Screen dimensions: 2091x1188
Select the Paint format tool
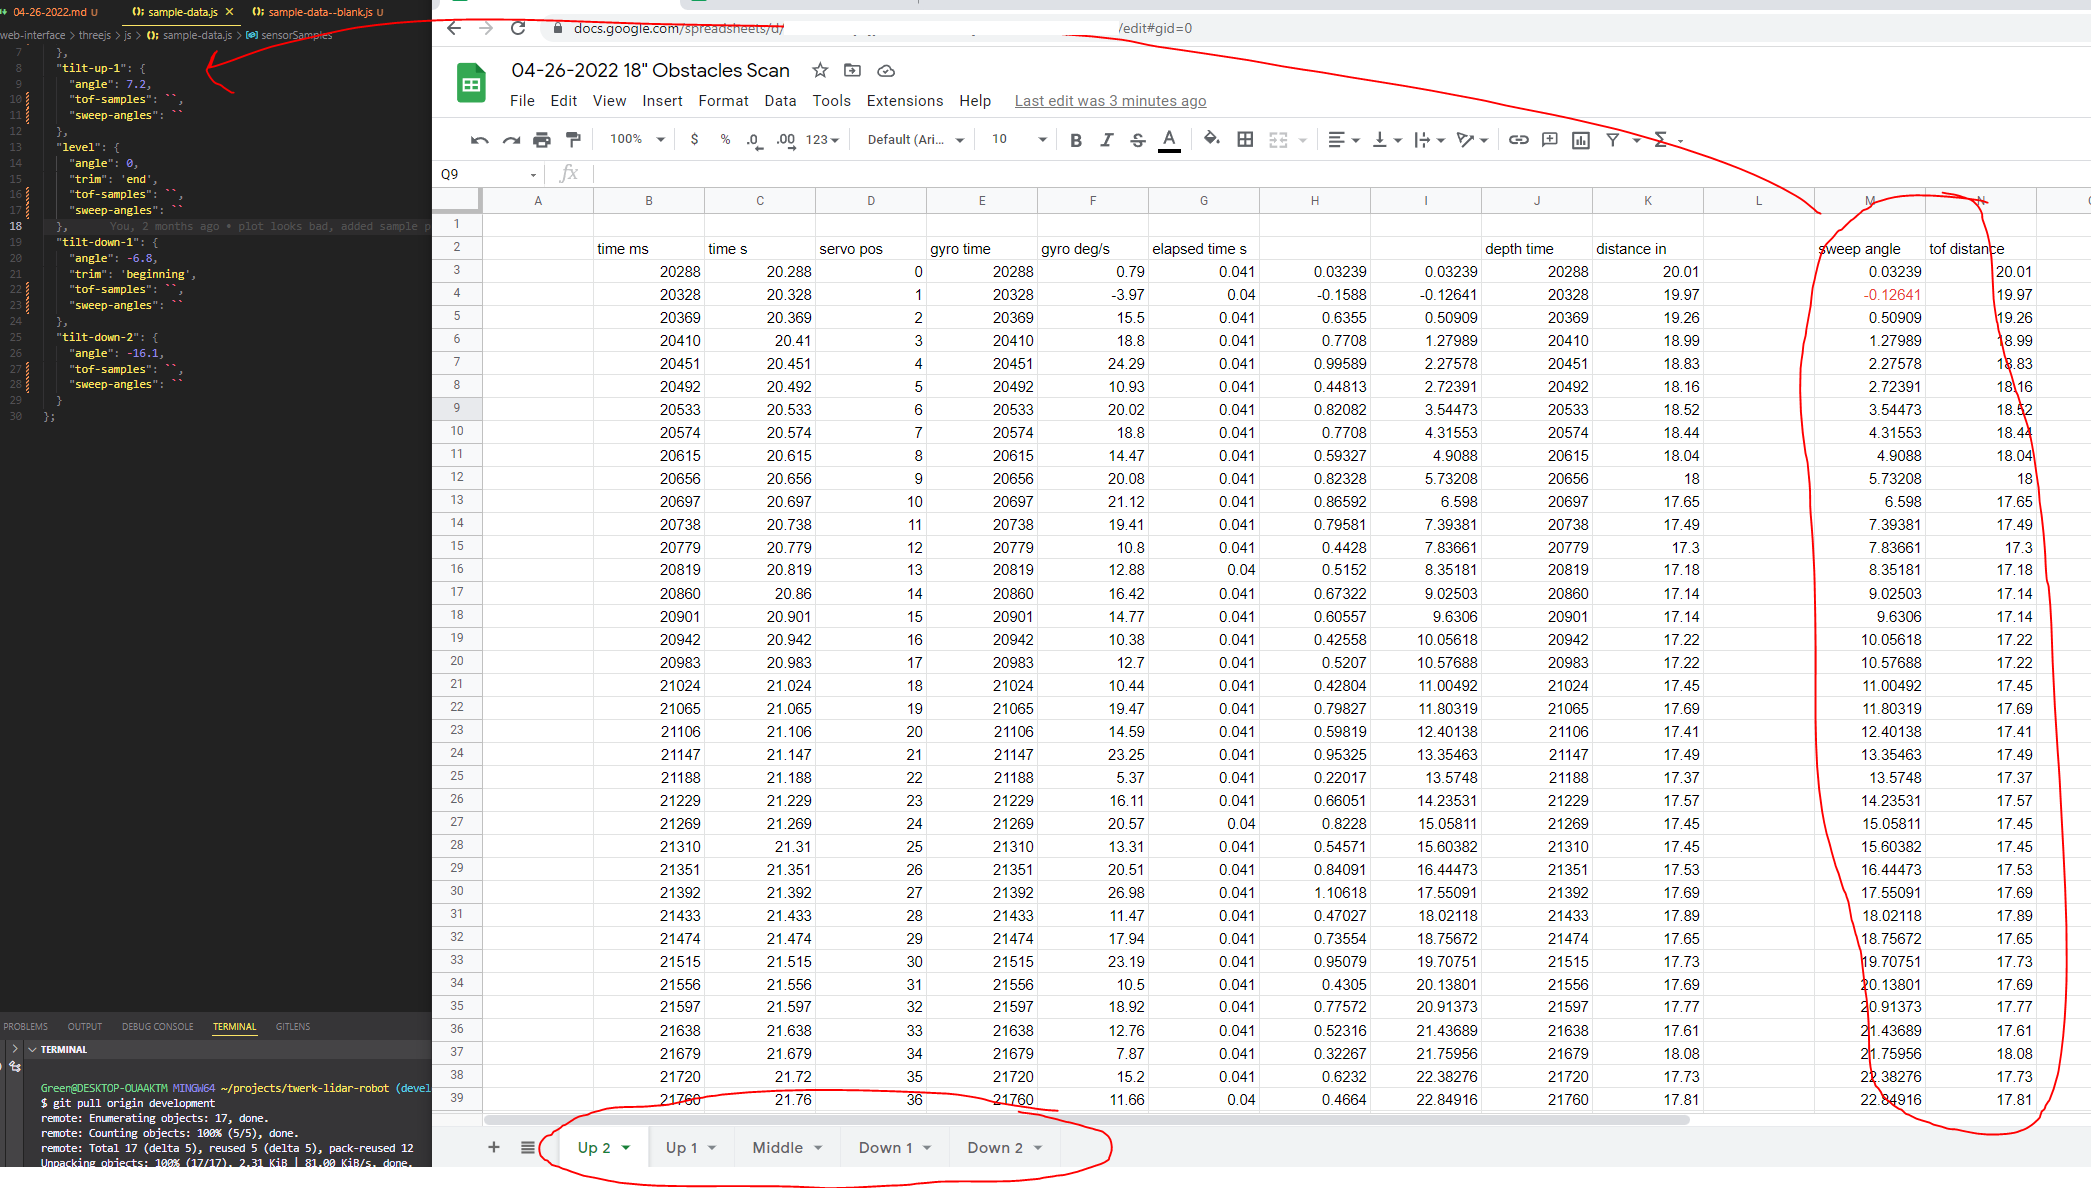point(573,140)
